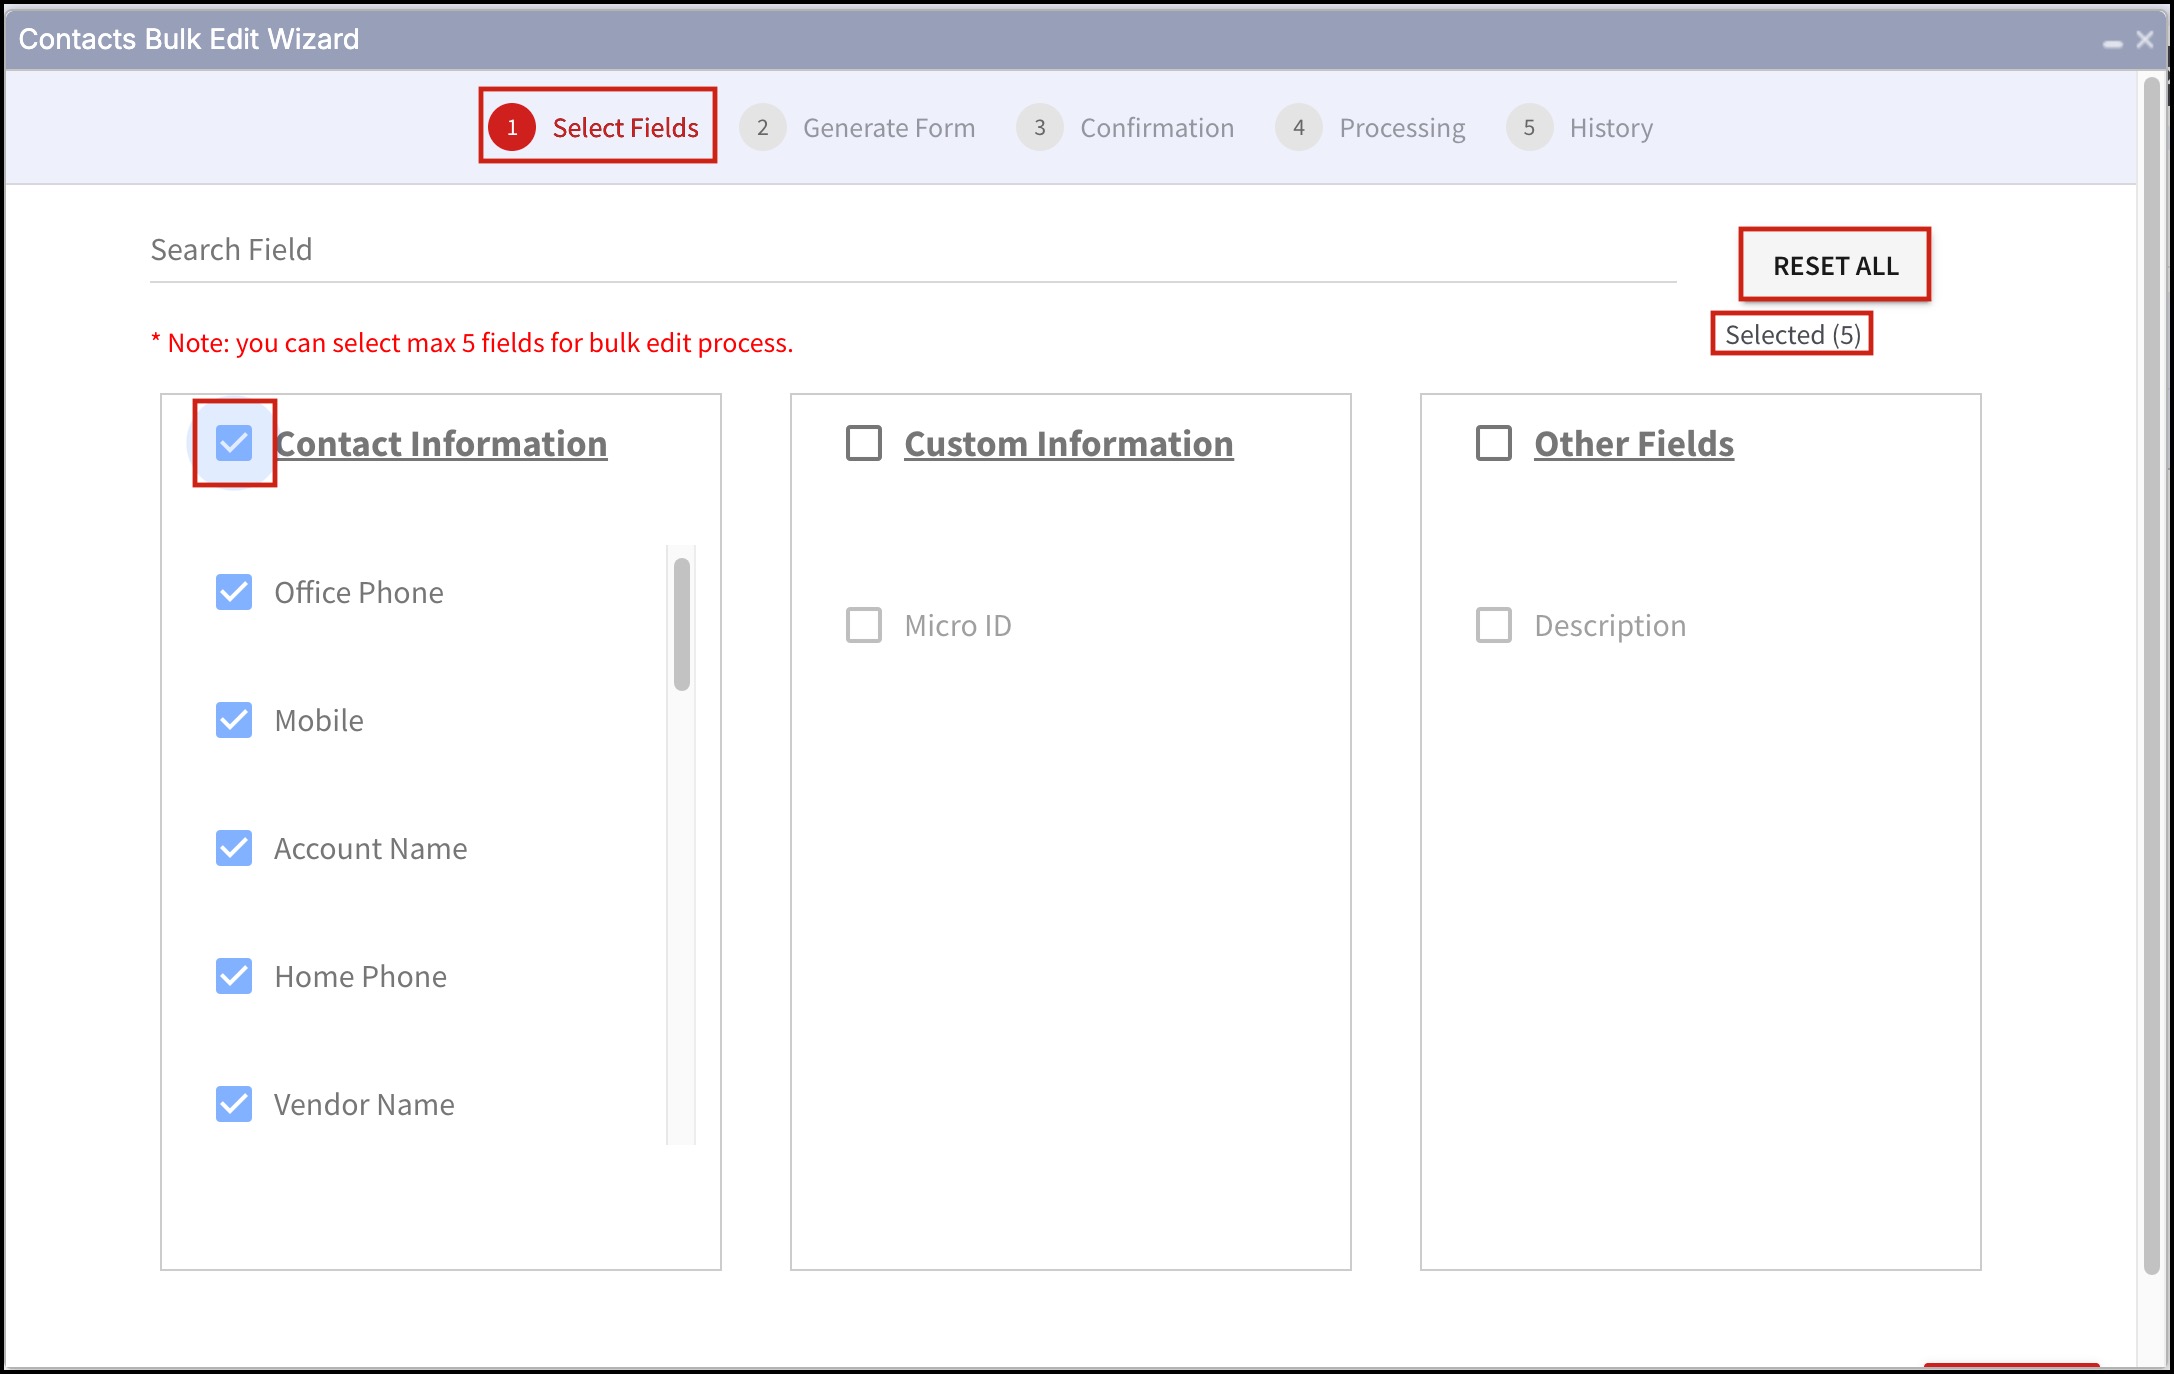Click the step 4 Processing circle
This screenshot has height=1374, width=2174.
click(1298, 128)
